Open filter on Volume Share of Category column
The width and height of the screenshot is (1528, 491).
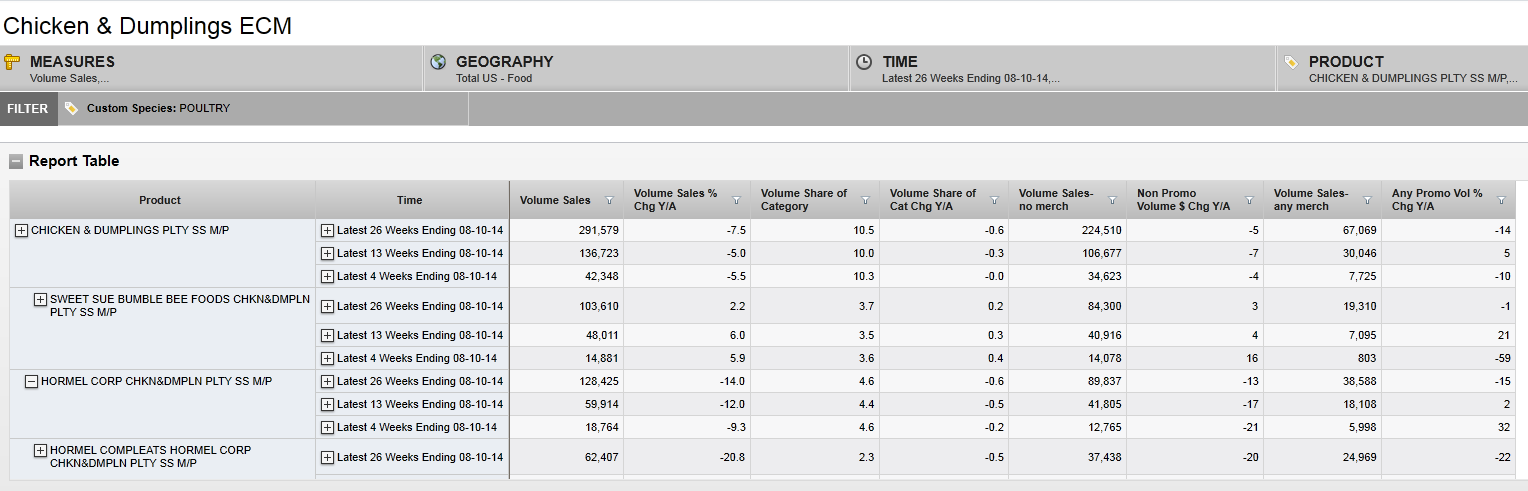[x=865, y=200]
